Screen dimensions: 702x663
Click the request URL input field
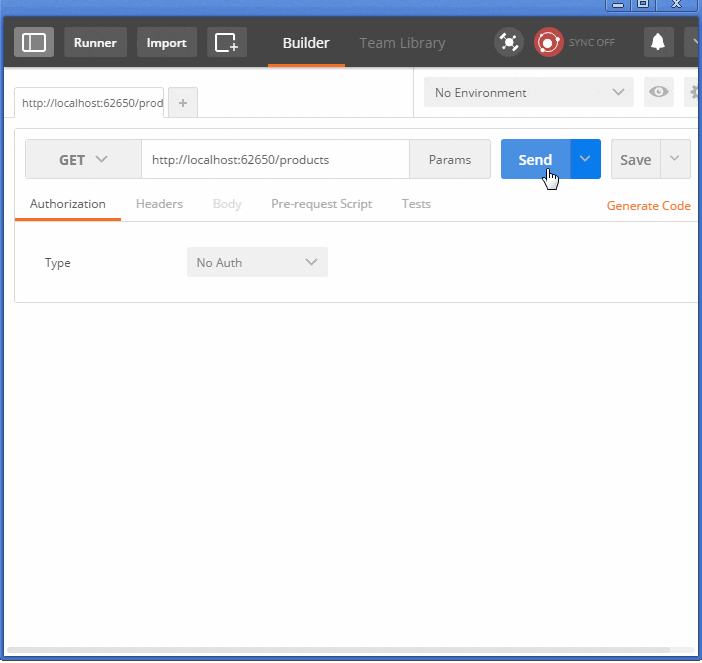click(275, 159)
